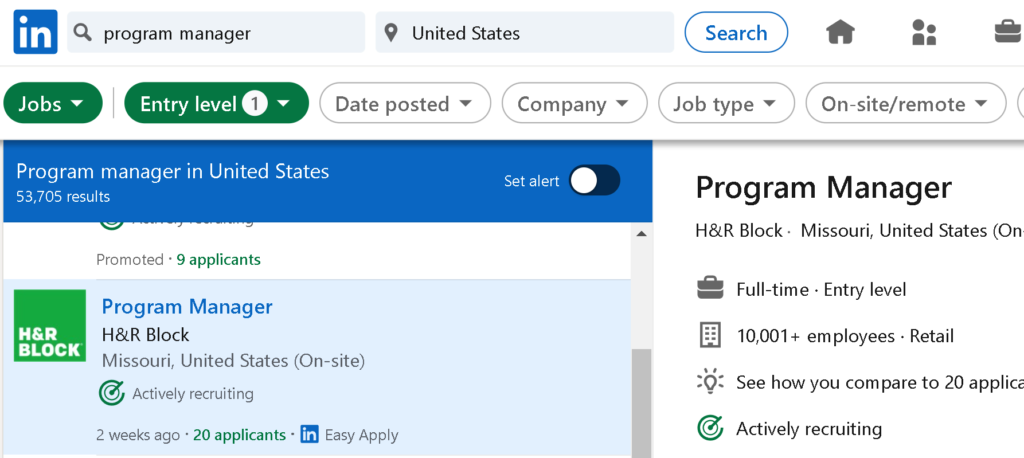Click the Set alert label
Image resolution: width=1024 pixels, height=458 pixels.
coord(532,181)
